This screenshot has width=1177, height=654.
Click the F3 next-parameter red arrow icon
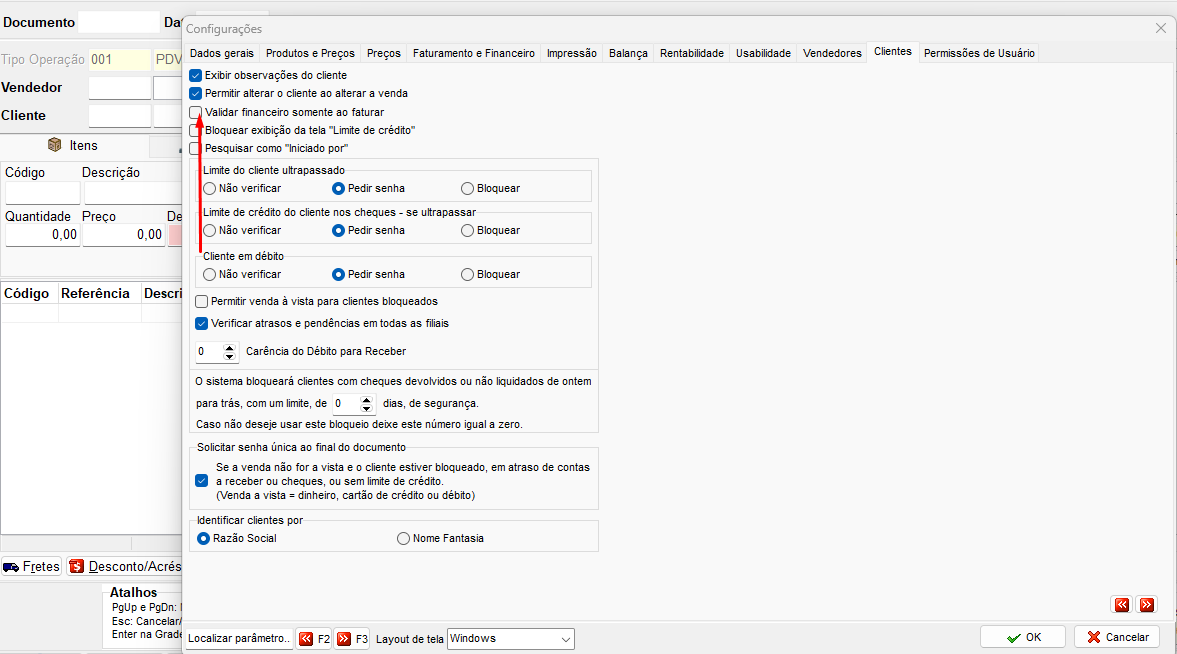[344, 639]
